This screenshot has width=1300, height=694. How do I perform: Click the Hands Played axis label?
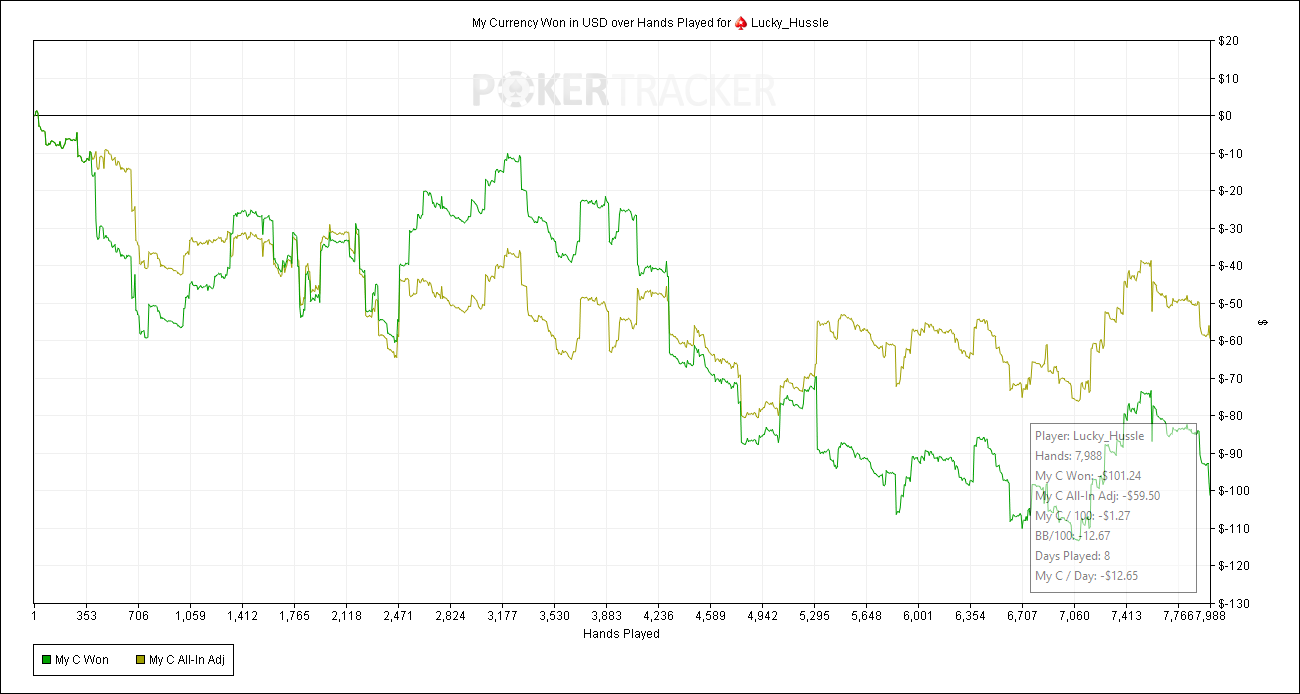(621, 634)
